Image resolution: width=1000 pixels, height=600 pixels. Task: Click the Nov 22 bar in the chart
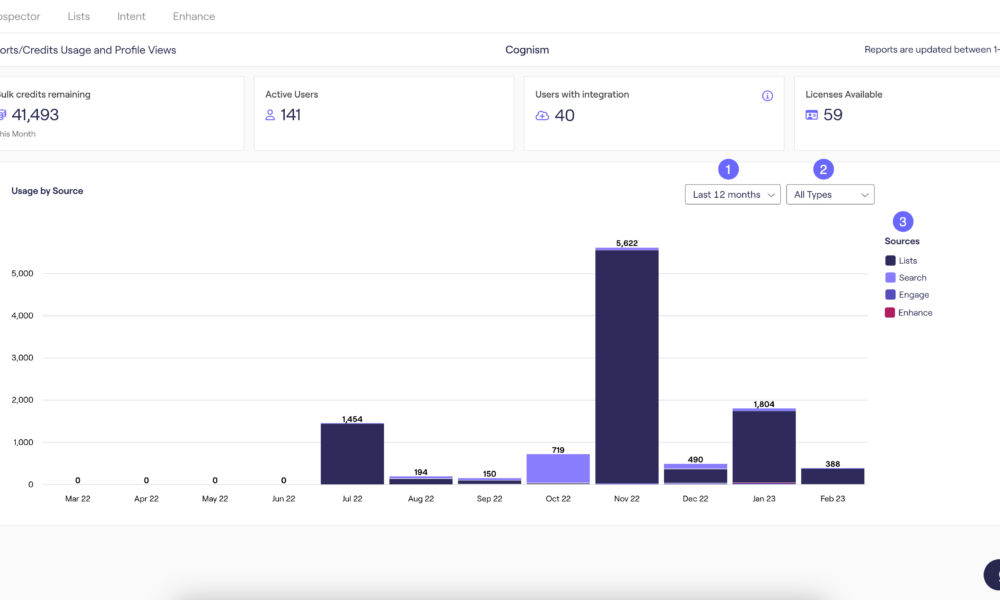pos(627,366)
